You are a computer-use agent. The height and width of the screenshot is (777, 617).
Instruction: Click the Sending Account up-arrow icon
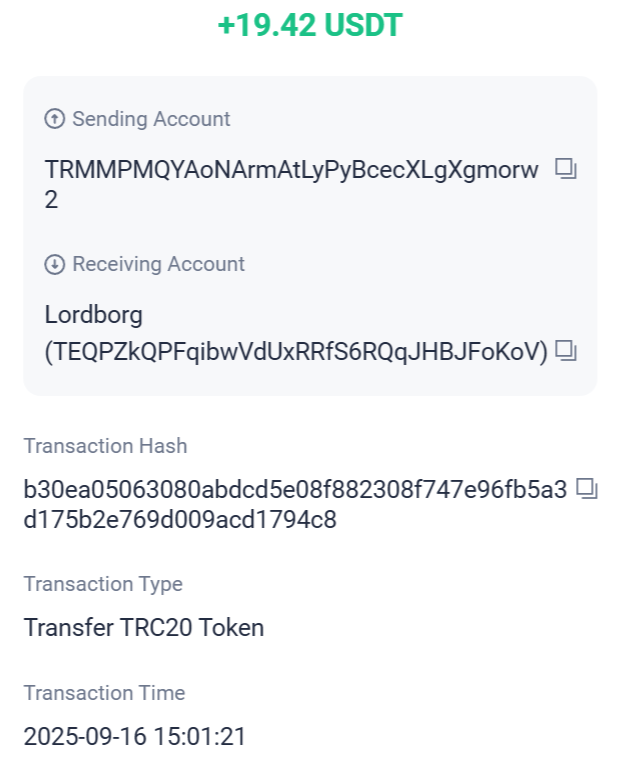point(55,119)
